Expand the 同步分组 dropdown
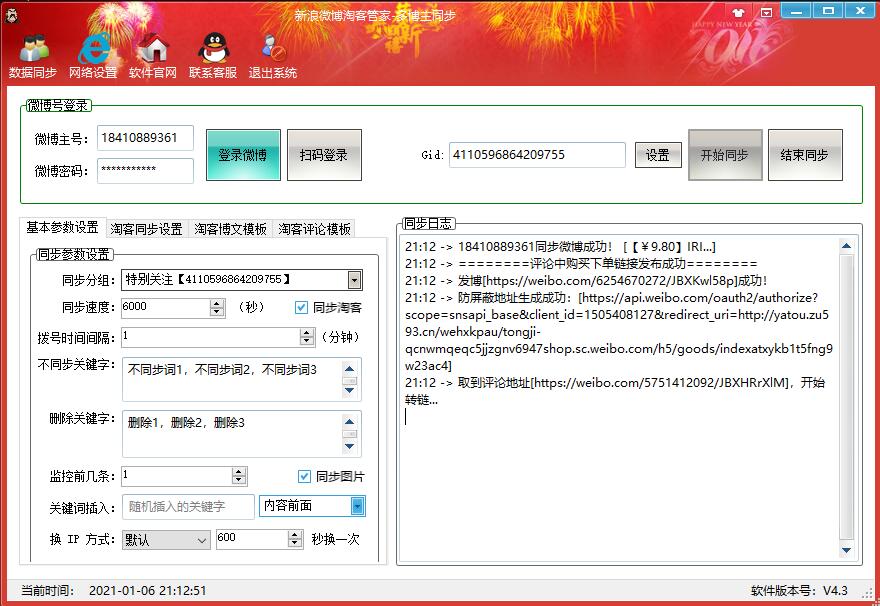The height and width of the screenshot is (606, 880). (x=354, y=279)
